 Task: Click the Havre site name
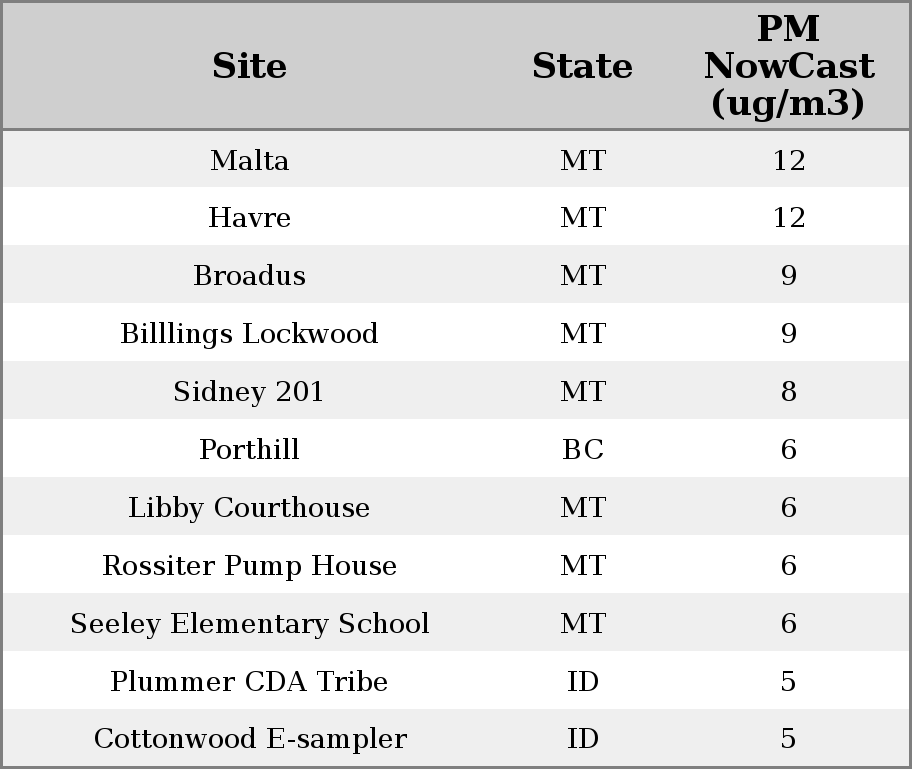point(249,218)
